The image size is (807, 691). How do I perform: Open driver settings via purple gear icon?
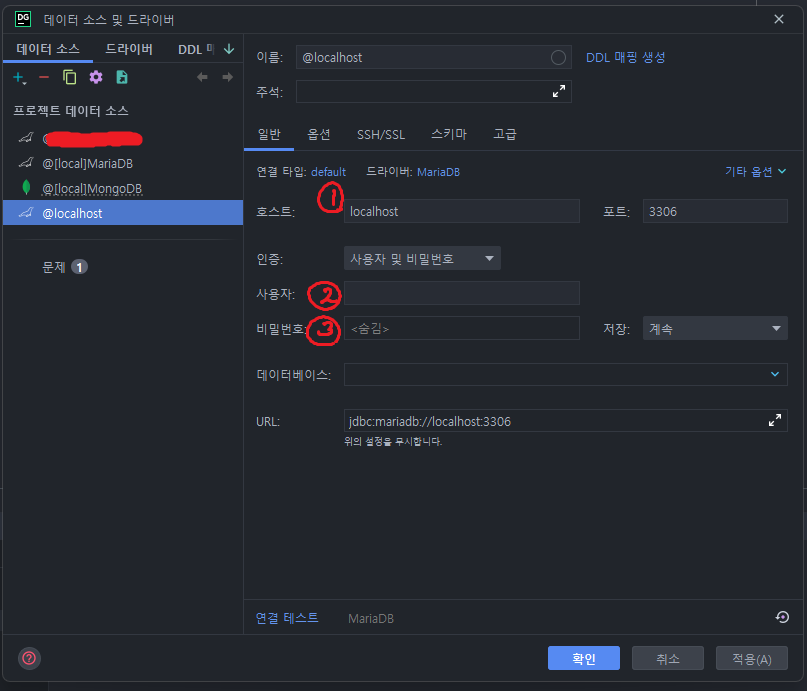tap(96, 77)
